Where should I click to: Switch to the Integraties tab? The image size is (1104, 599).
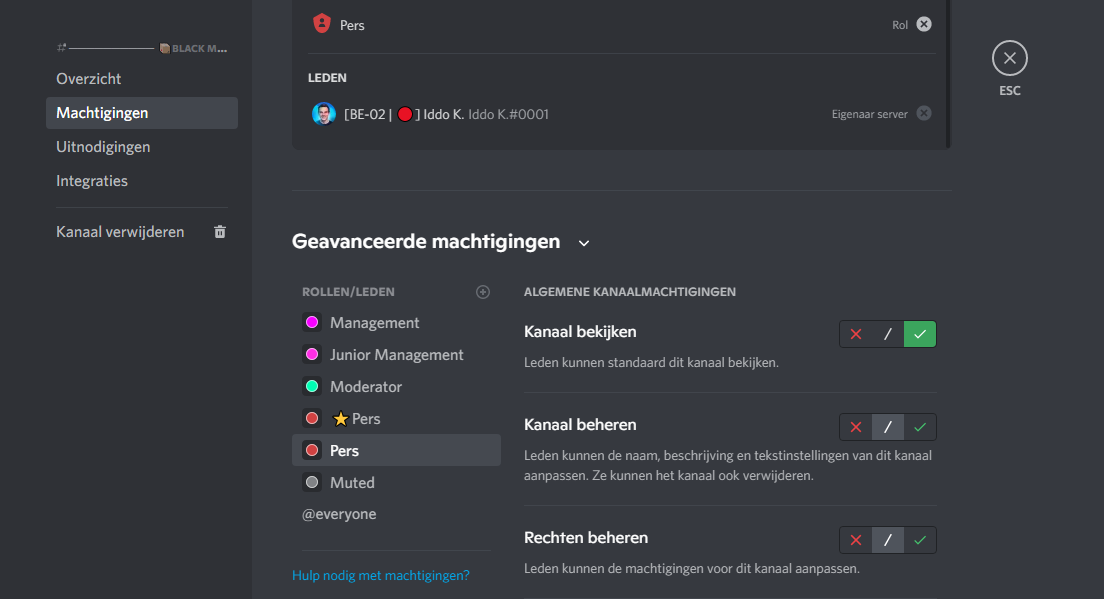click(x=92, y=181)
